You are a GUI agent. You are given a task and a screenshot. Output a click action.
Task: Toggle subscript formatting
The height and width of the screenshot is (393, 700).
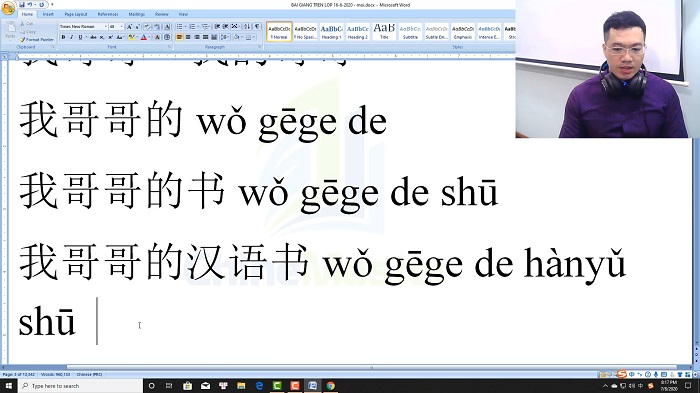102,37
